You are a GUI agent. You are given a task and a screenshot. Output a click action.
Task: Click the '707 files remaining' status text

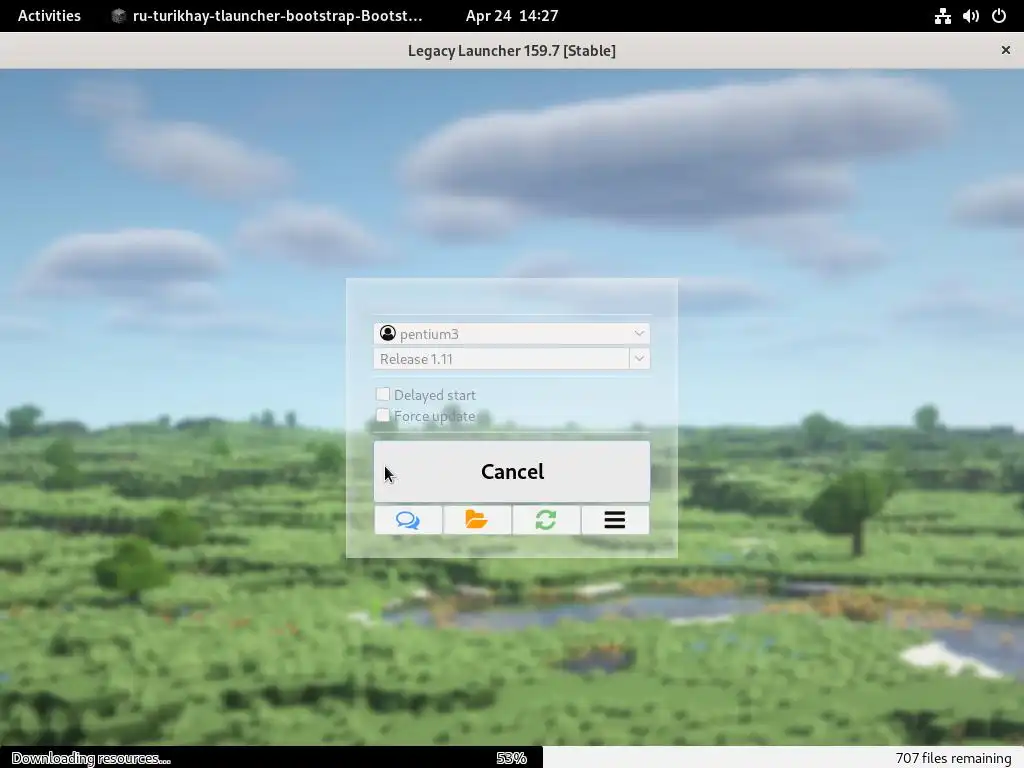[953, 758]
